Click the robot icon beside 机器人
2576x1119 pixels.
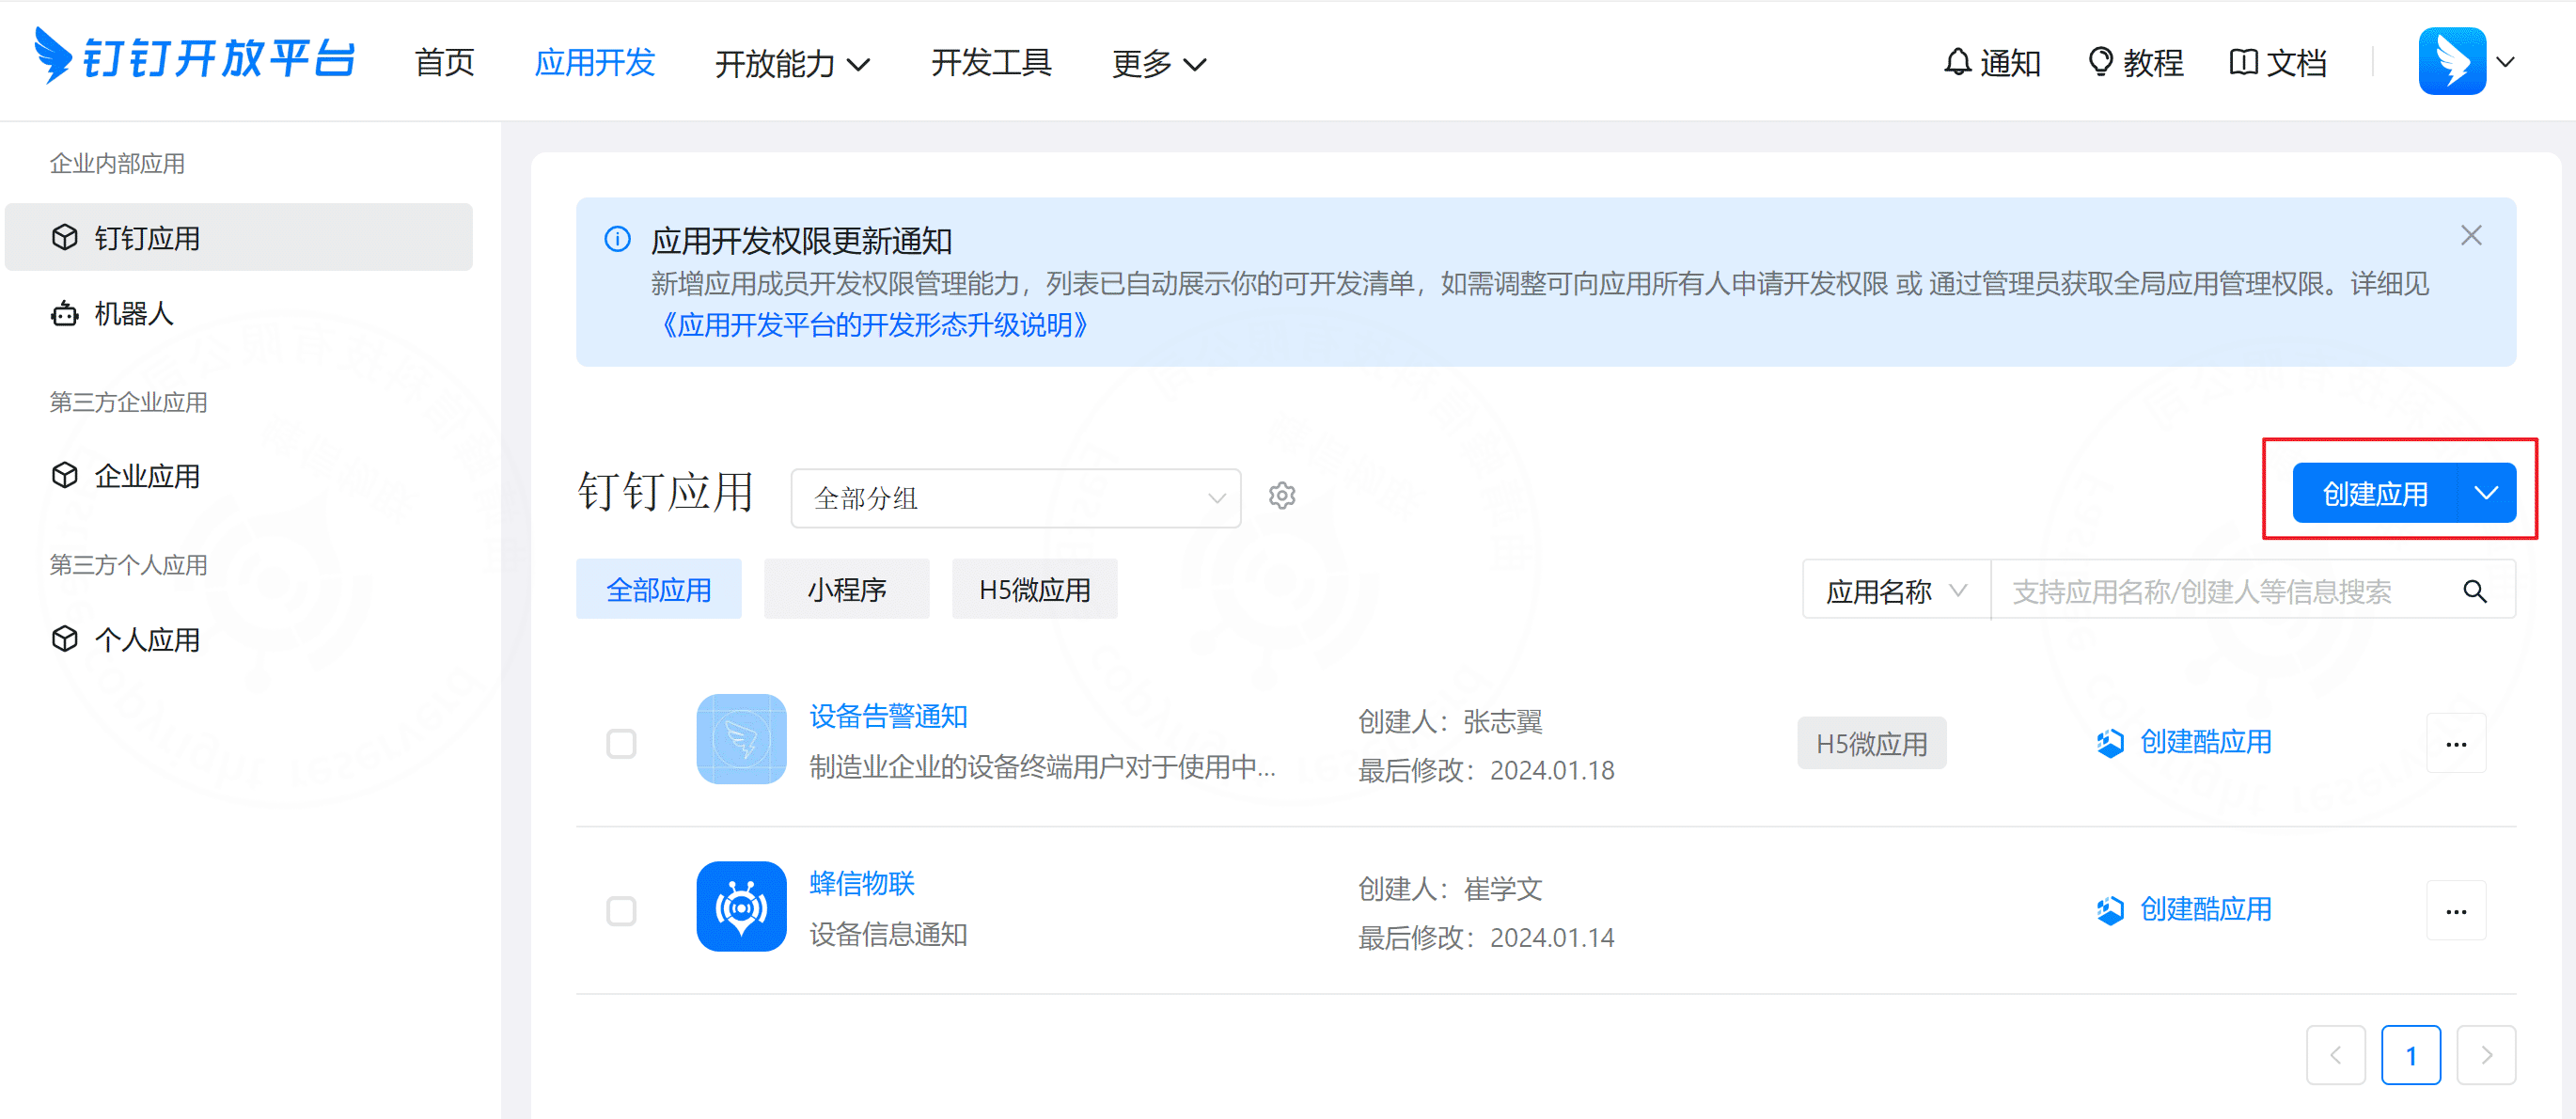click(x=65, y=313)
